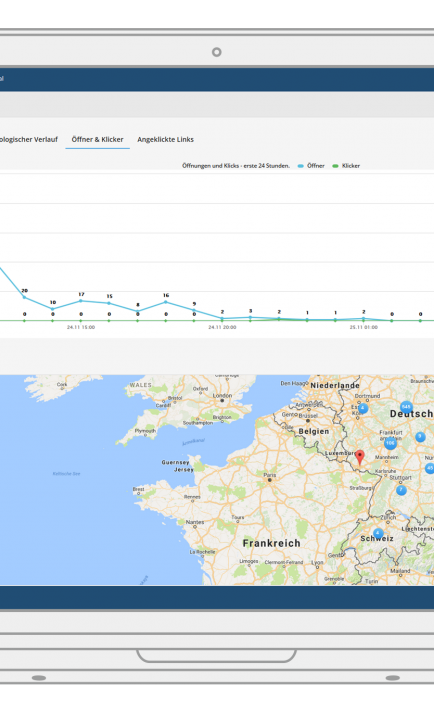Click the 'WALES' label on the map

tap(141, 385)
